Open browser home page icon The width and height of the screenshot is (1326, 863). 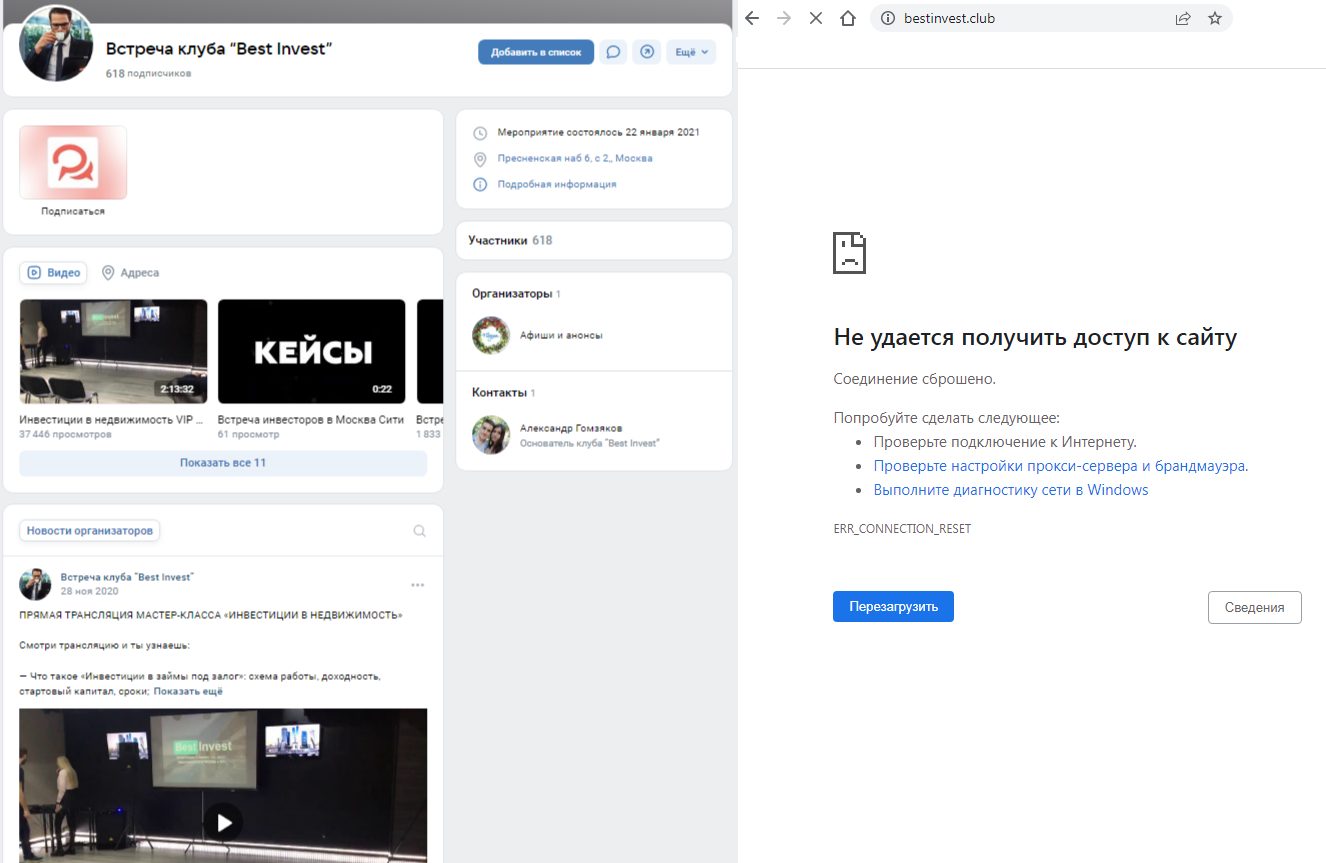point(848,18)
